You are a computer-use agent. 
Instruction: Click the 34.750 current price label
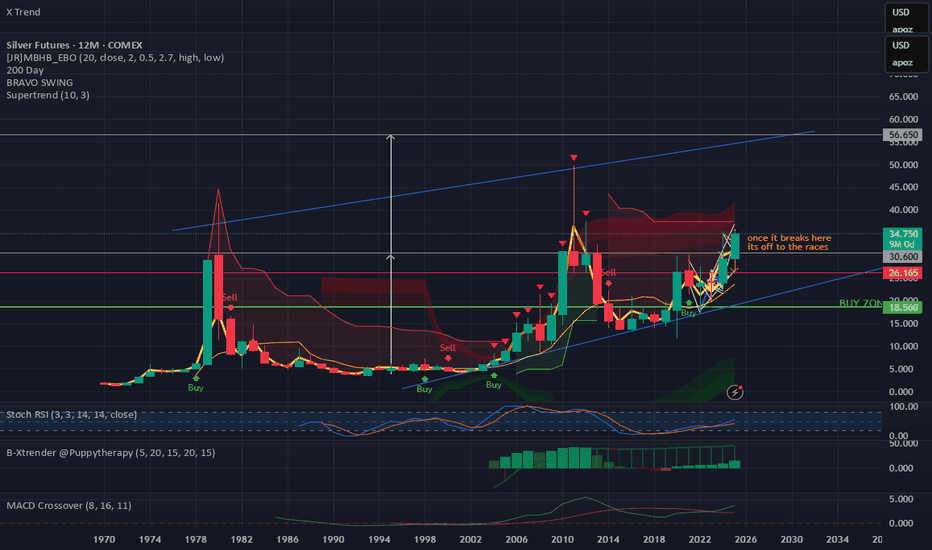coord(903,234)
